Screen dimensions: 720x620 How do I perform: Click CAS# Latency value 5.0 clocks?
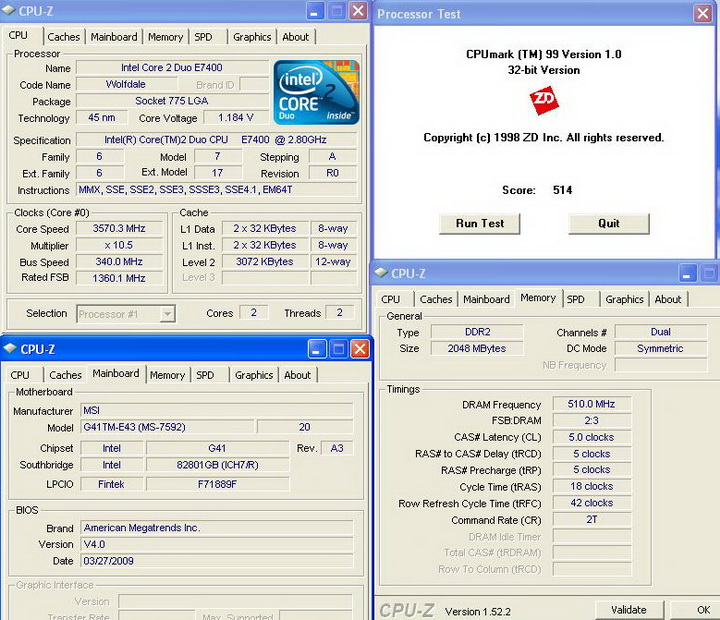pyautogui.click(x=592, y=437)
